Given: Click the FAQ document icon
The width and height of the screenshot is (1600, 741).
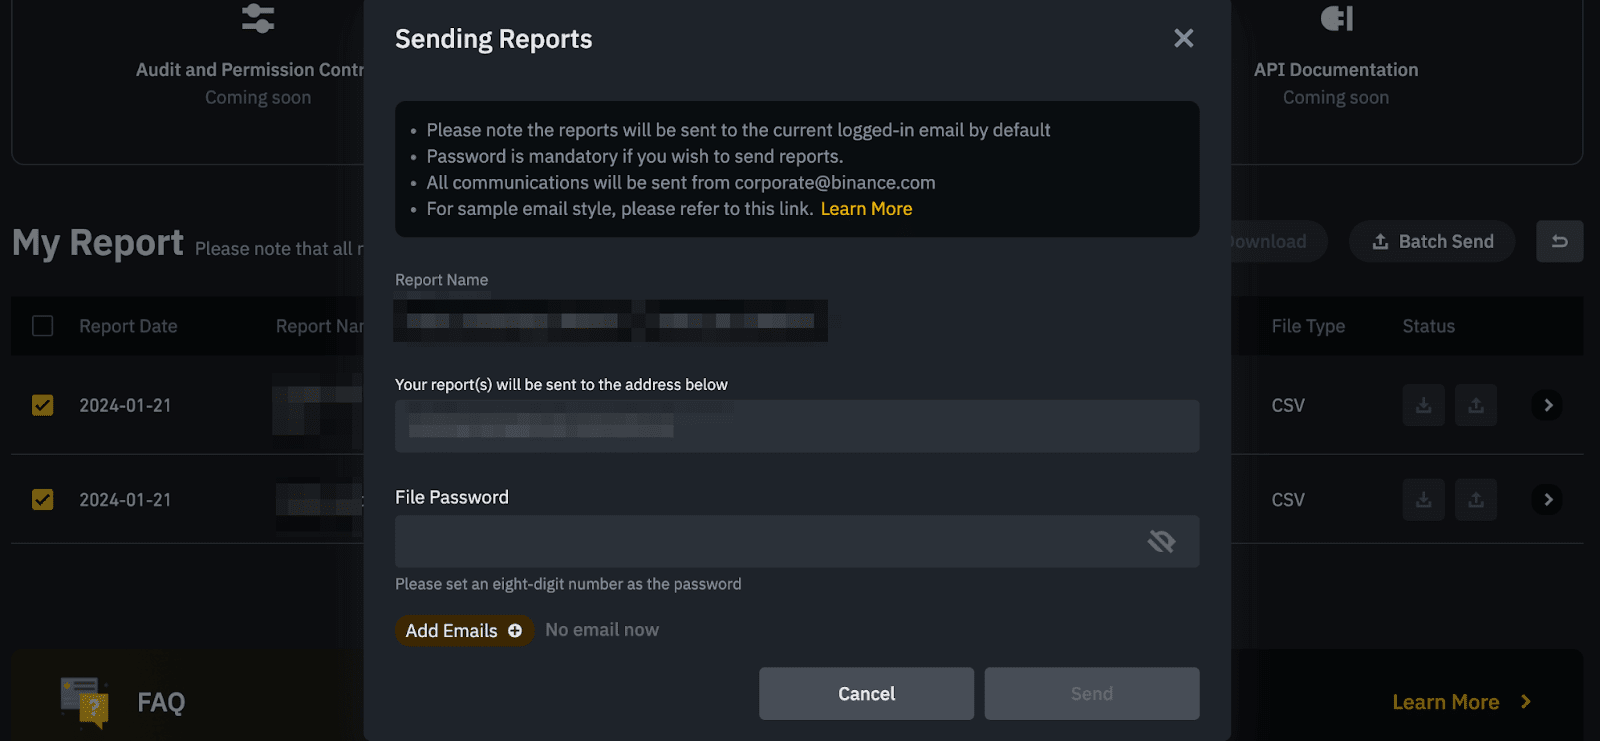Looking at the screenshot, I should (x=85, y=701).
